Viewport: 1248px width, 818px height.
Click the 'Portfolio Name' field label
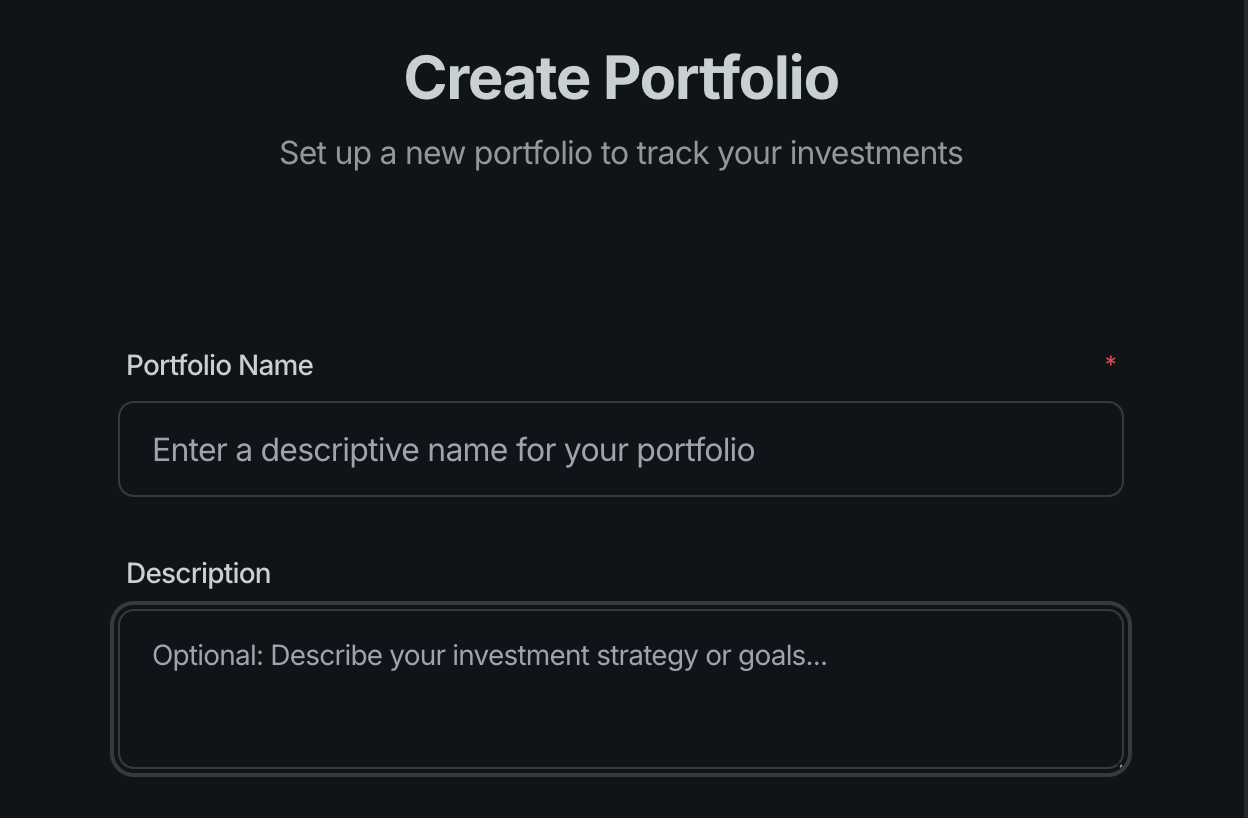pyautogui.click(x=219, y=365)
